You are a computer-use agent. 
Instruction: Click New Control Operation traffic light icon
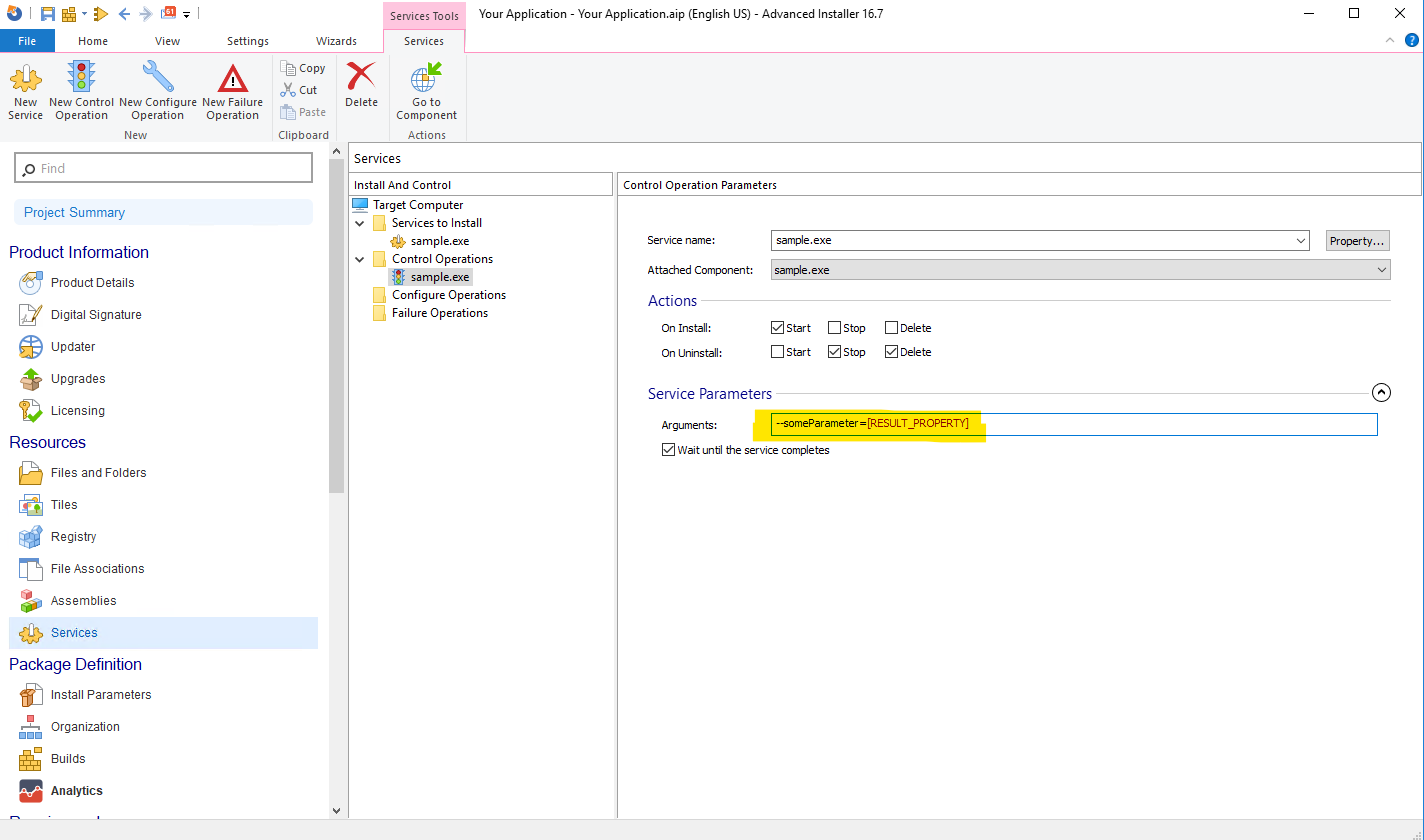click(81, 78)
